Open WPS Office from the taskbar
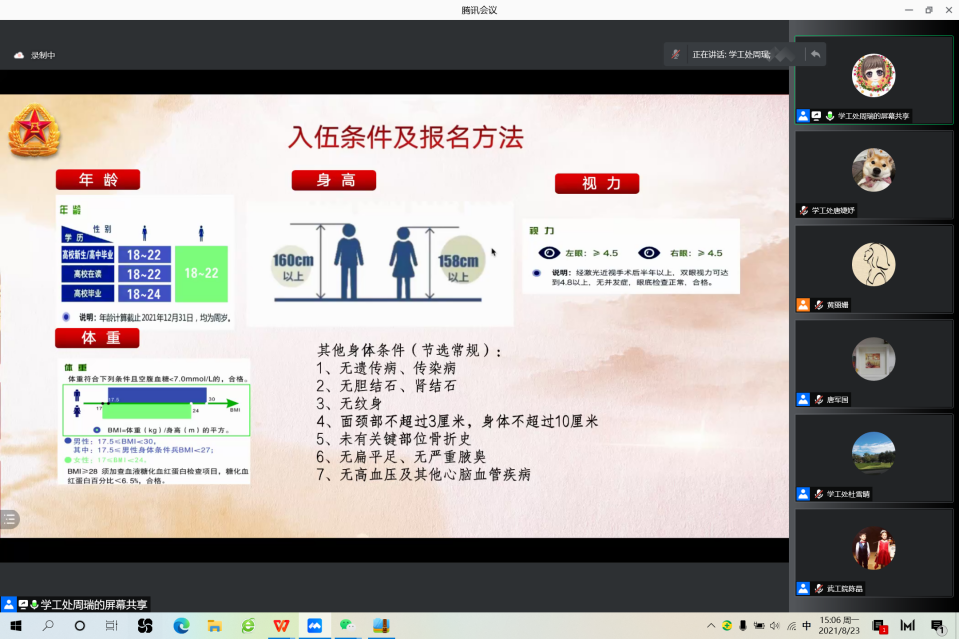The image size is (959, 639). [281, 626]
